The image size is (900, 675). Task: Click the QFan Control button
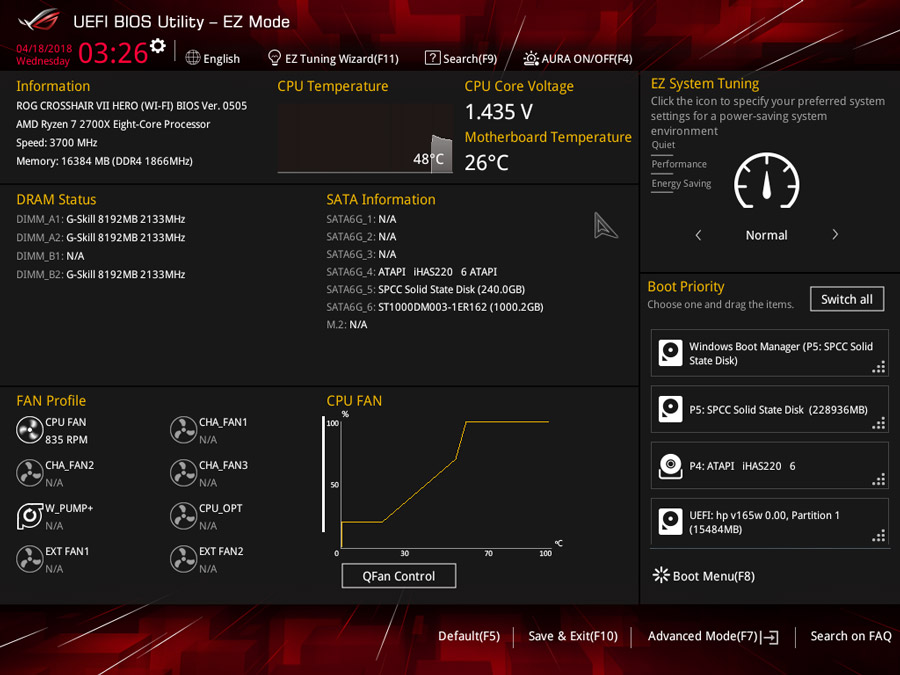point(399,576)
